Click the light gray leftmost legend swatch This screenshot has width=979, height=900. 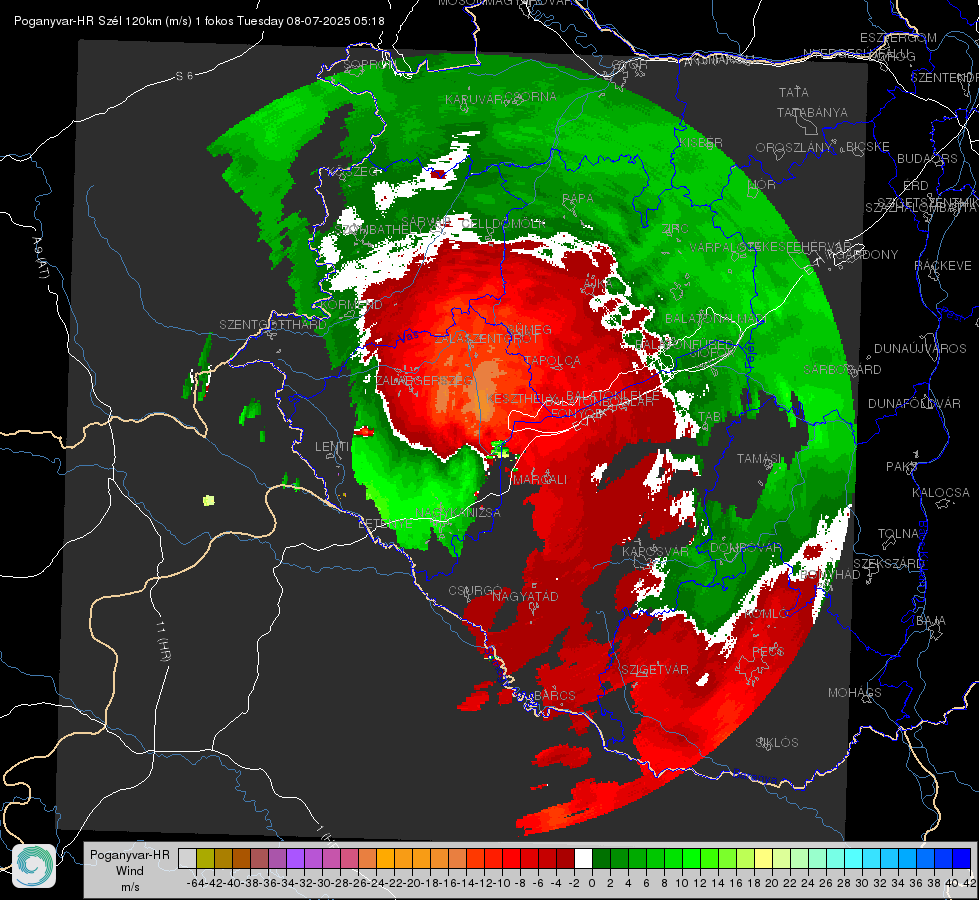187,858
